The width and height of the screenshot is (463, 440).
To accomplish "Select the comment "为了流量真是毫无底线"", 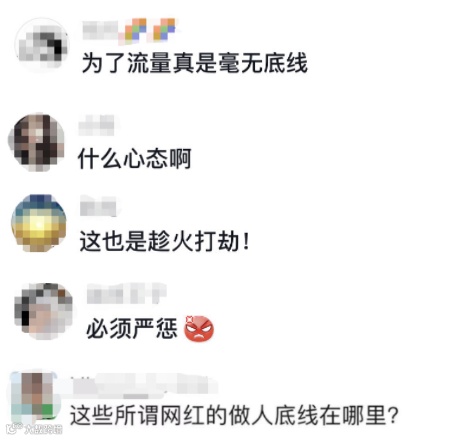I will coord(194,63).
